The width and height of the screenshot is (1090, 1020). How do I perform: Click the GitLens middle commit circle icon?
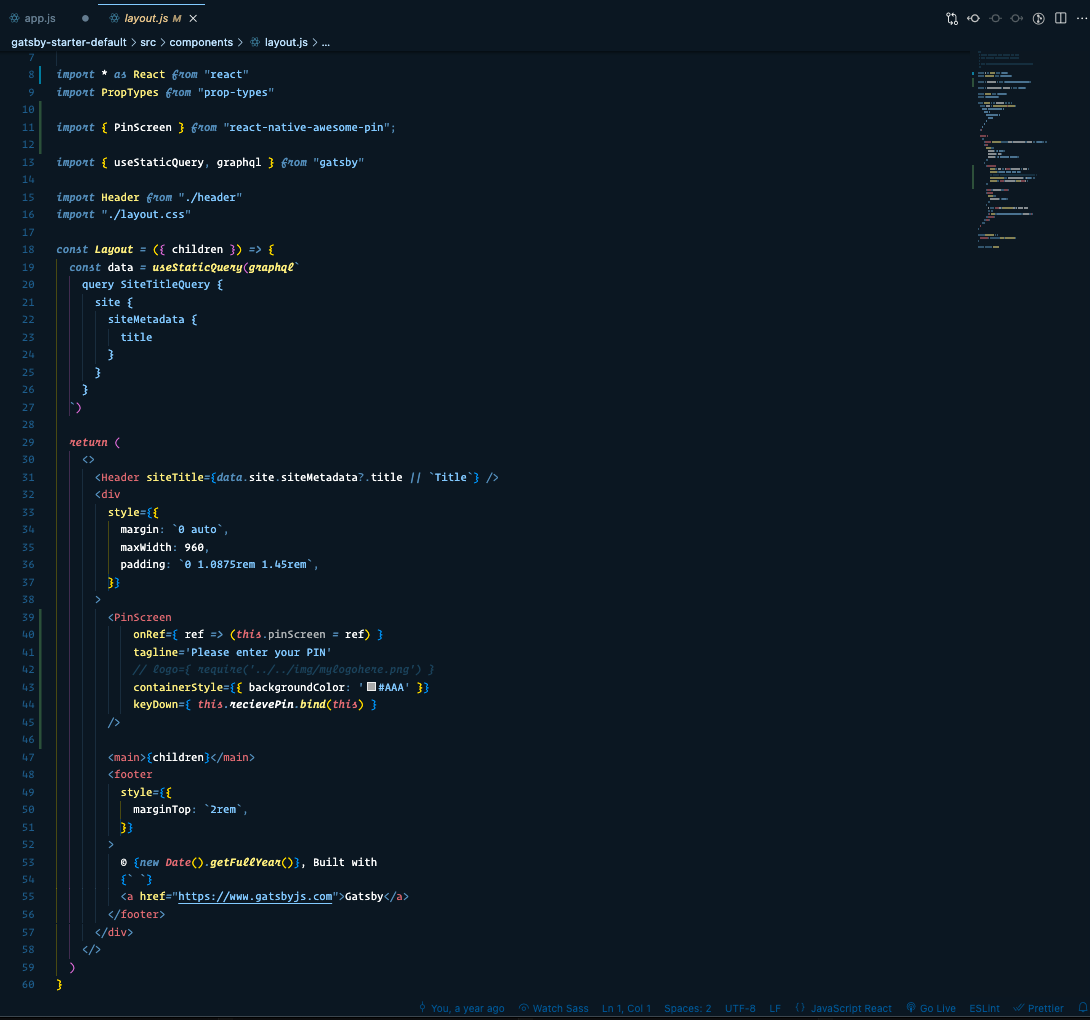995,19
